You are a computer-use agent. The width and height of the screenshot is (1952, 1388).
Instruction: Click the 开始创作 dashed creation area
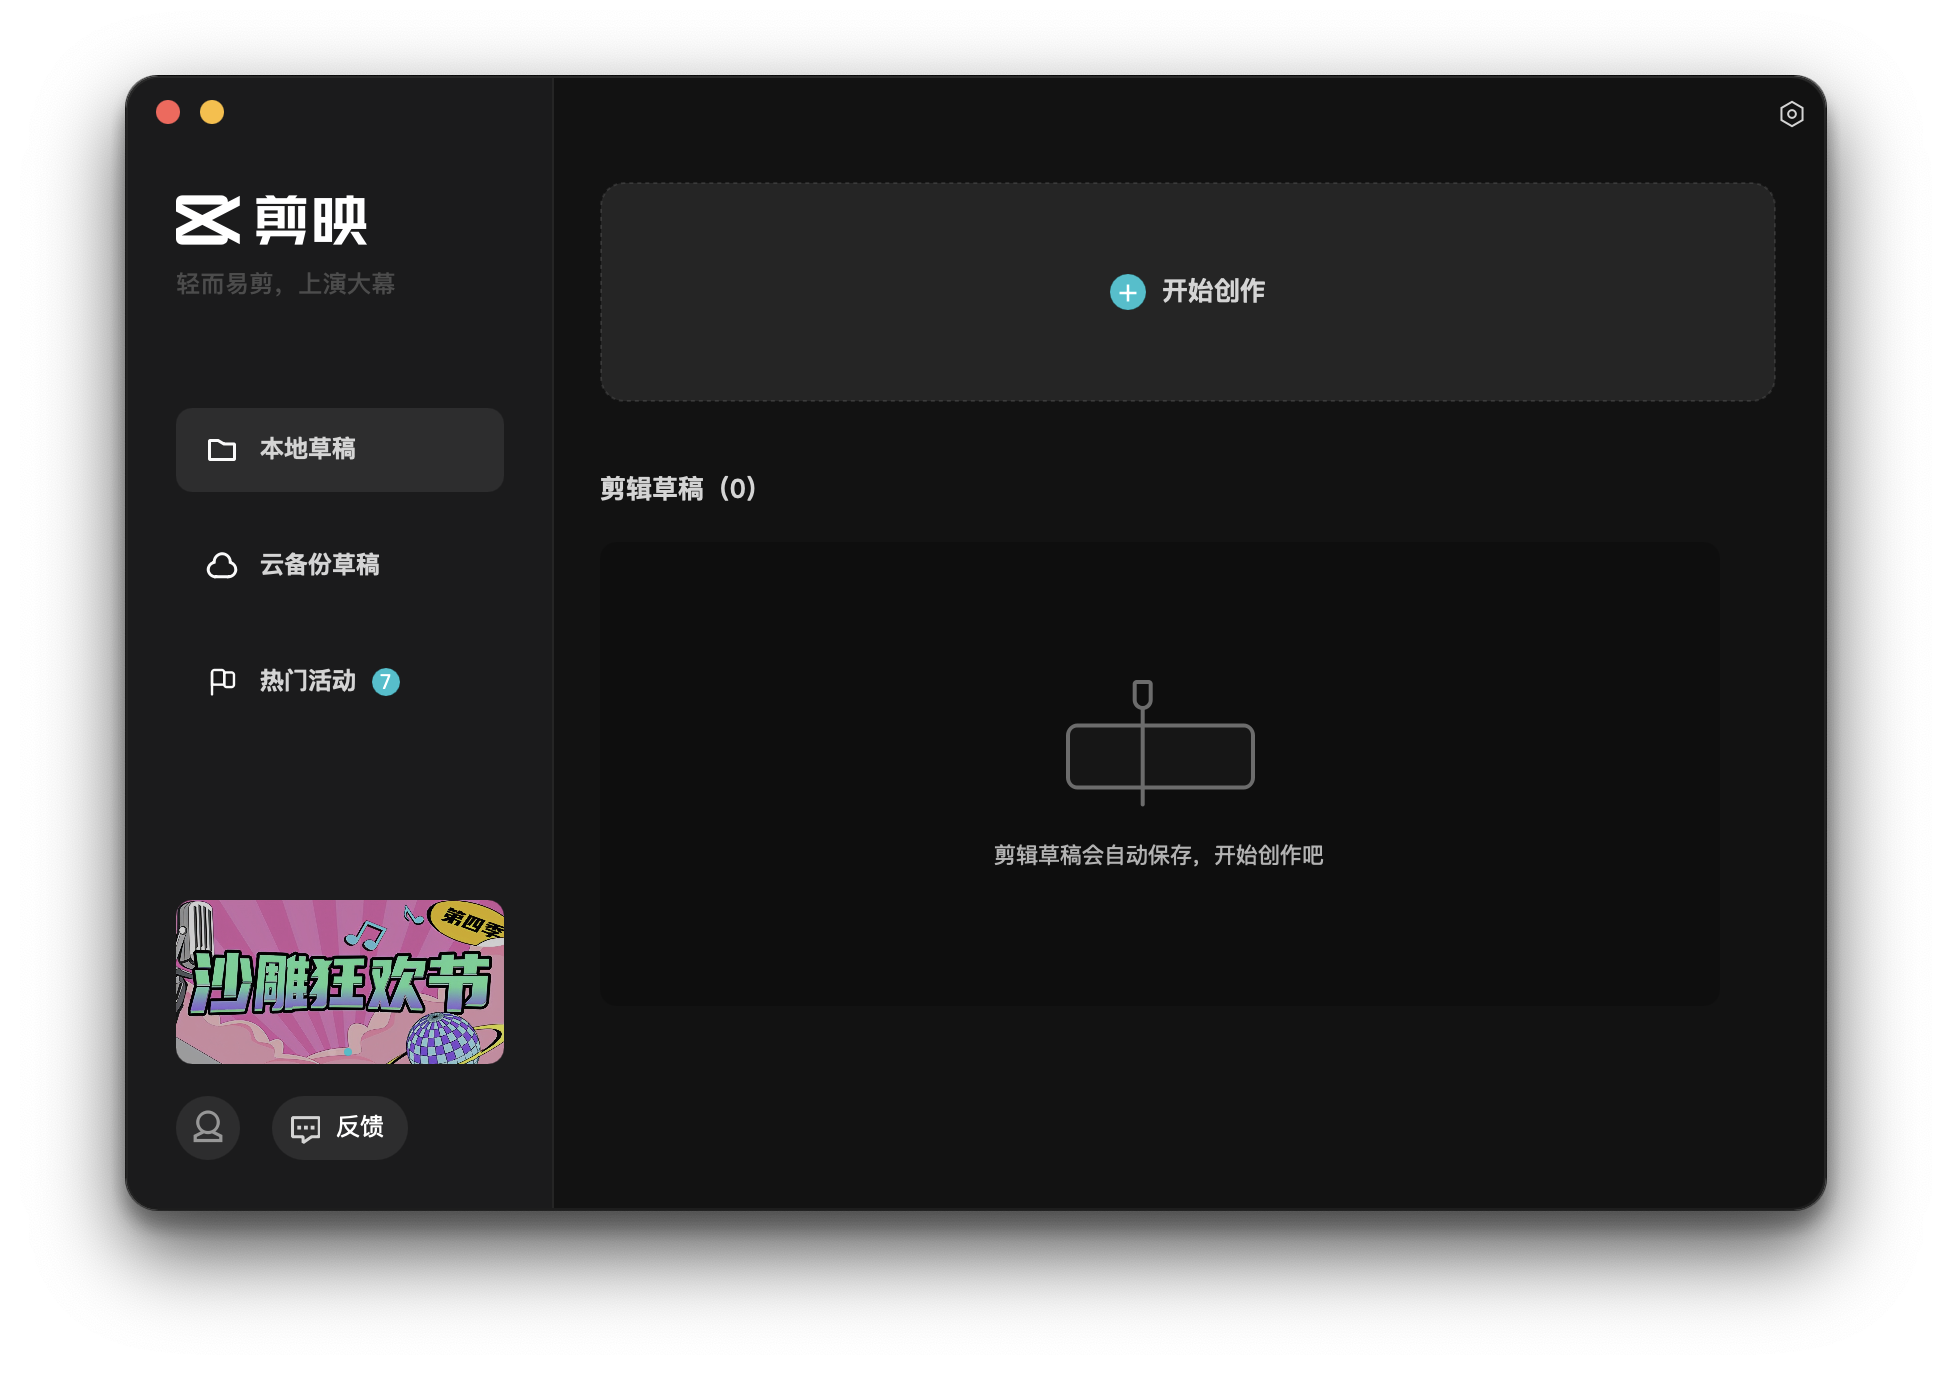coord(1187,292)
